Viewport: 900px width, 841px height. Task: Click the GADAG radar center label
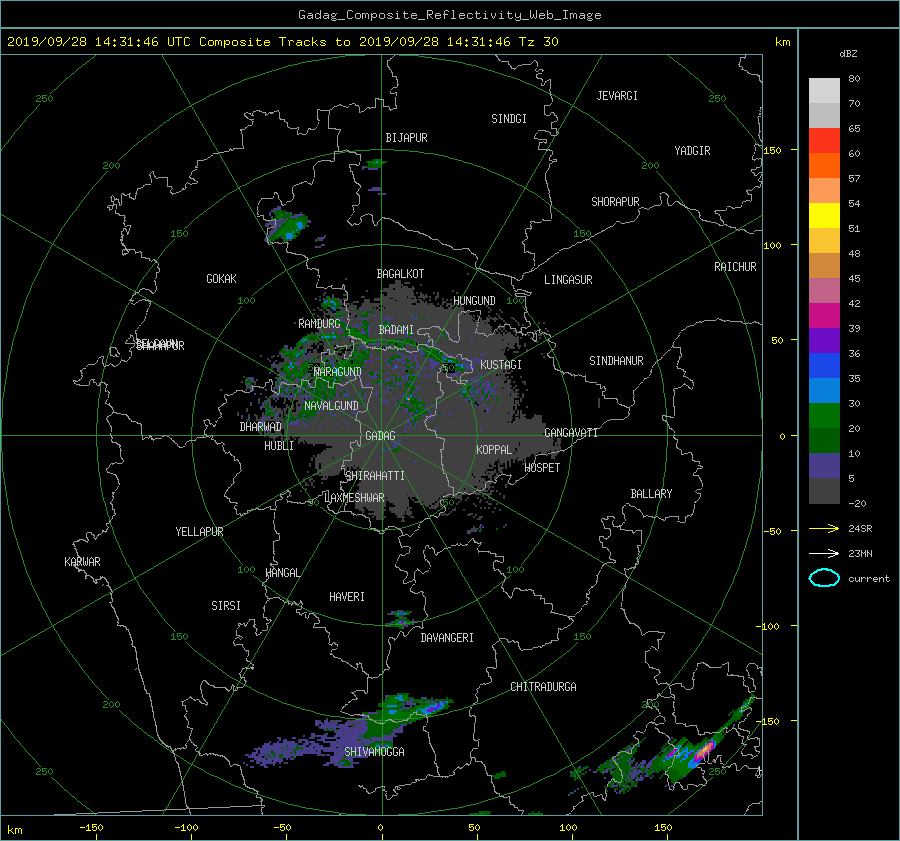click(380, 436)
